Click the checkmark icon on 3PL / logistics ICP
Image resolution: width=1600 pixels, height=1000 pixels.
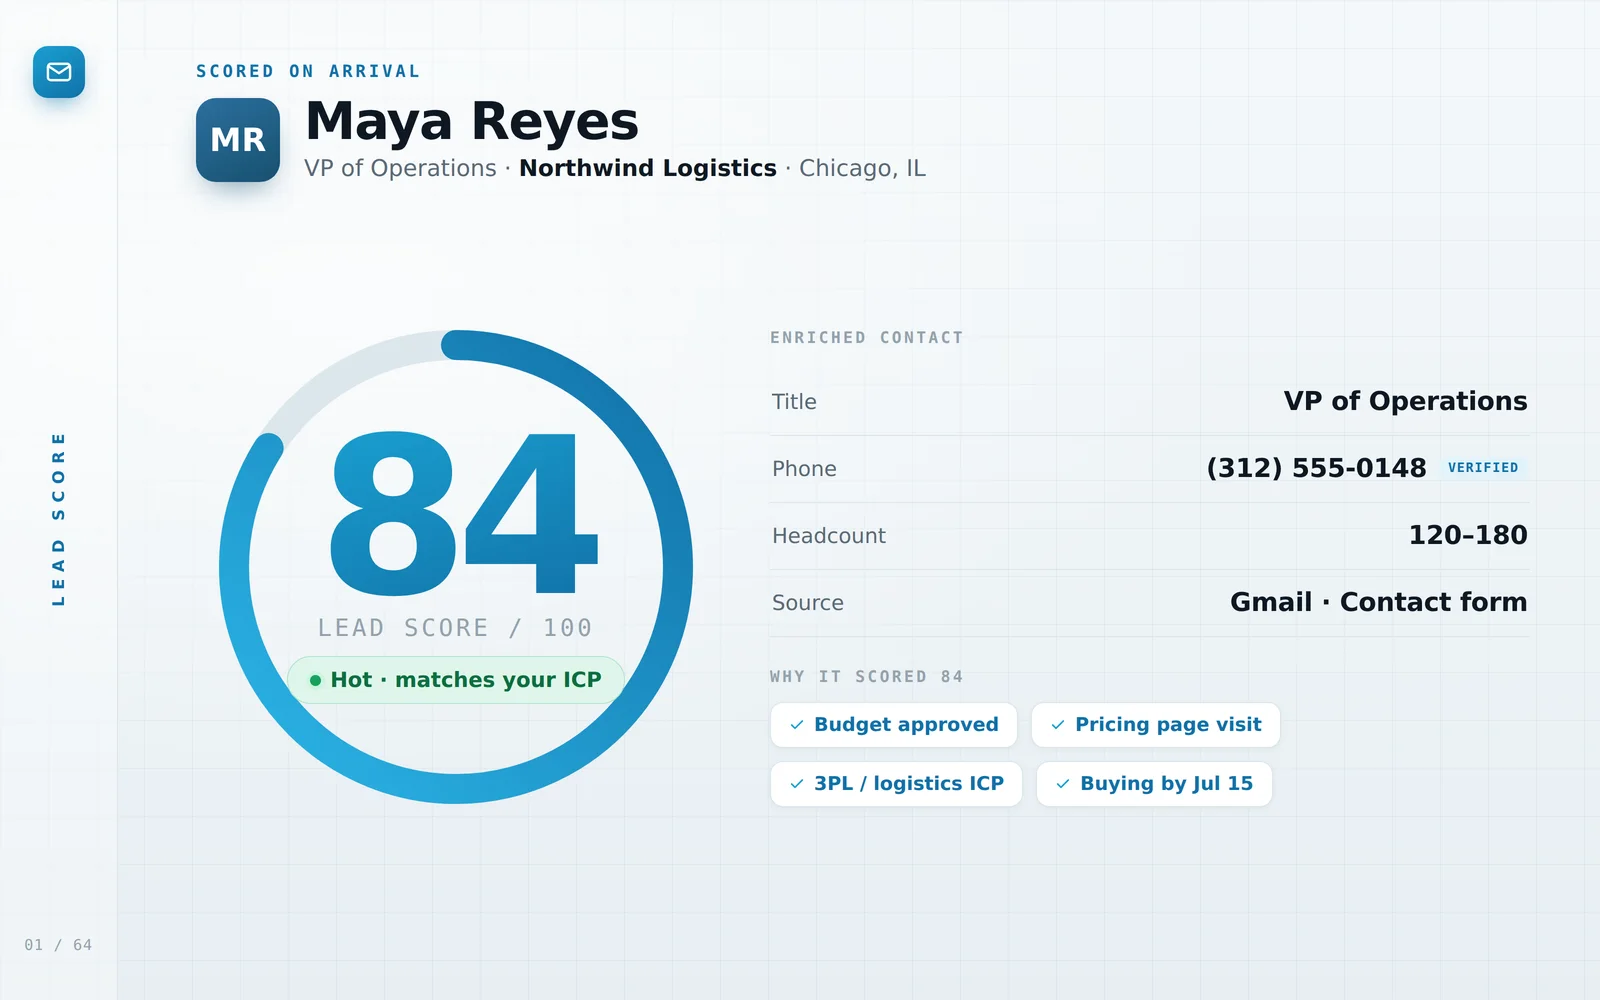797,784
